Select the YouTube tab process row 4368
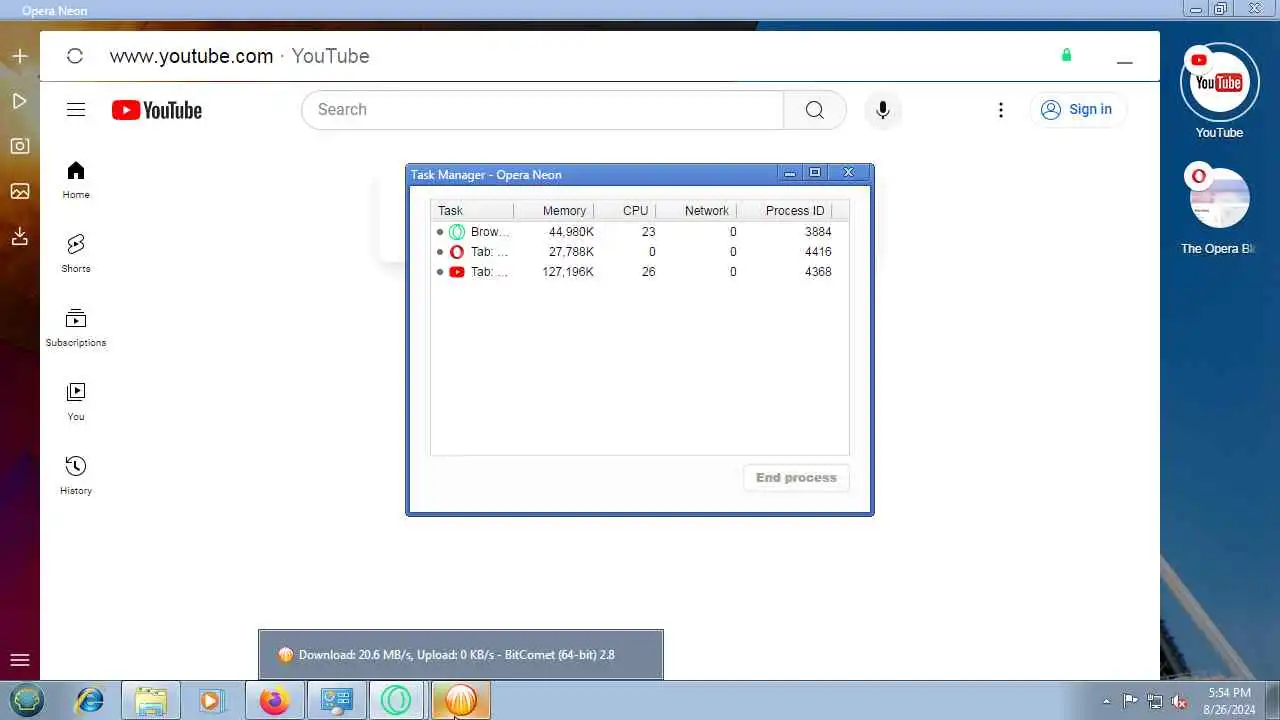 click(x=640, y=272)
